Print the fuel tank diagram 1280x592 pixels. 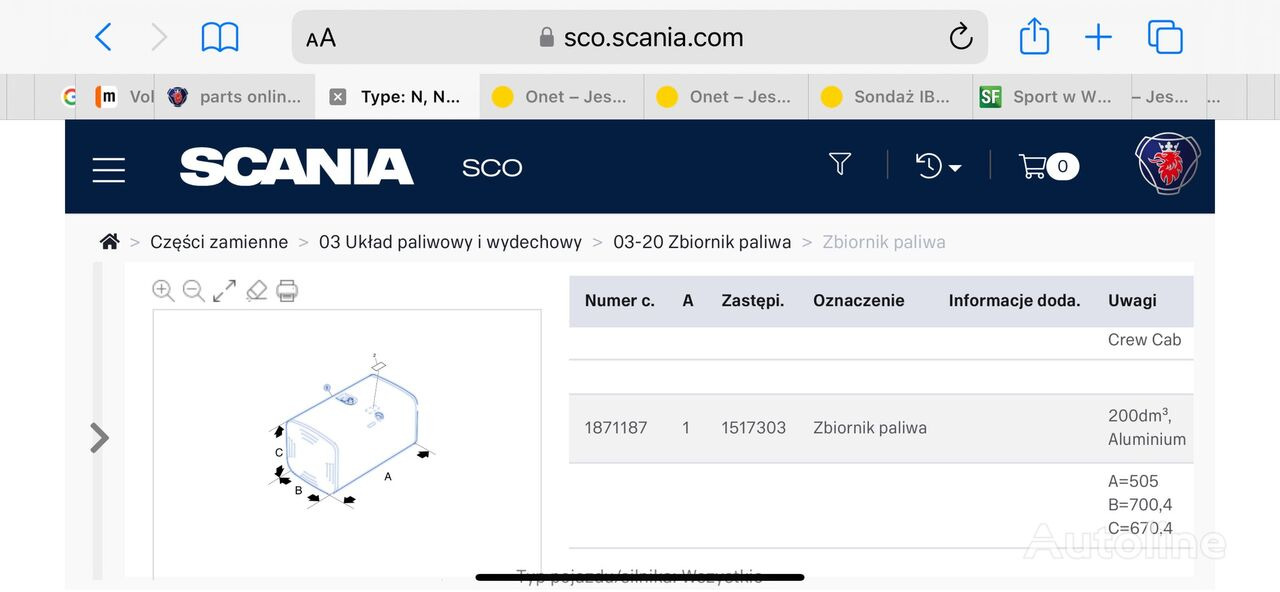[287, 291]
